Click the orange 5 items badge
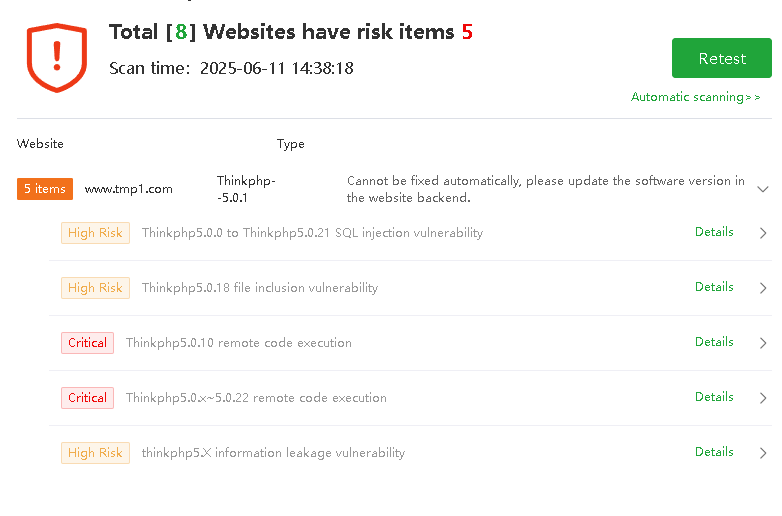 pos(45,189)
